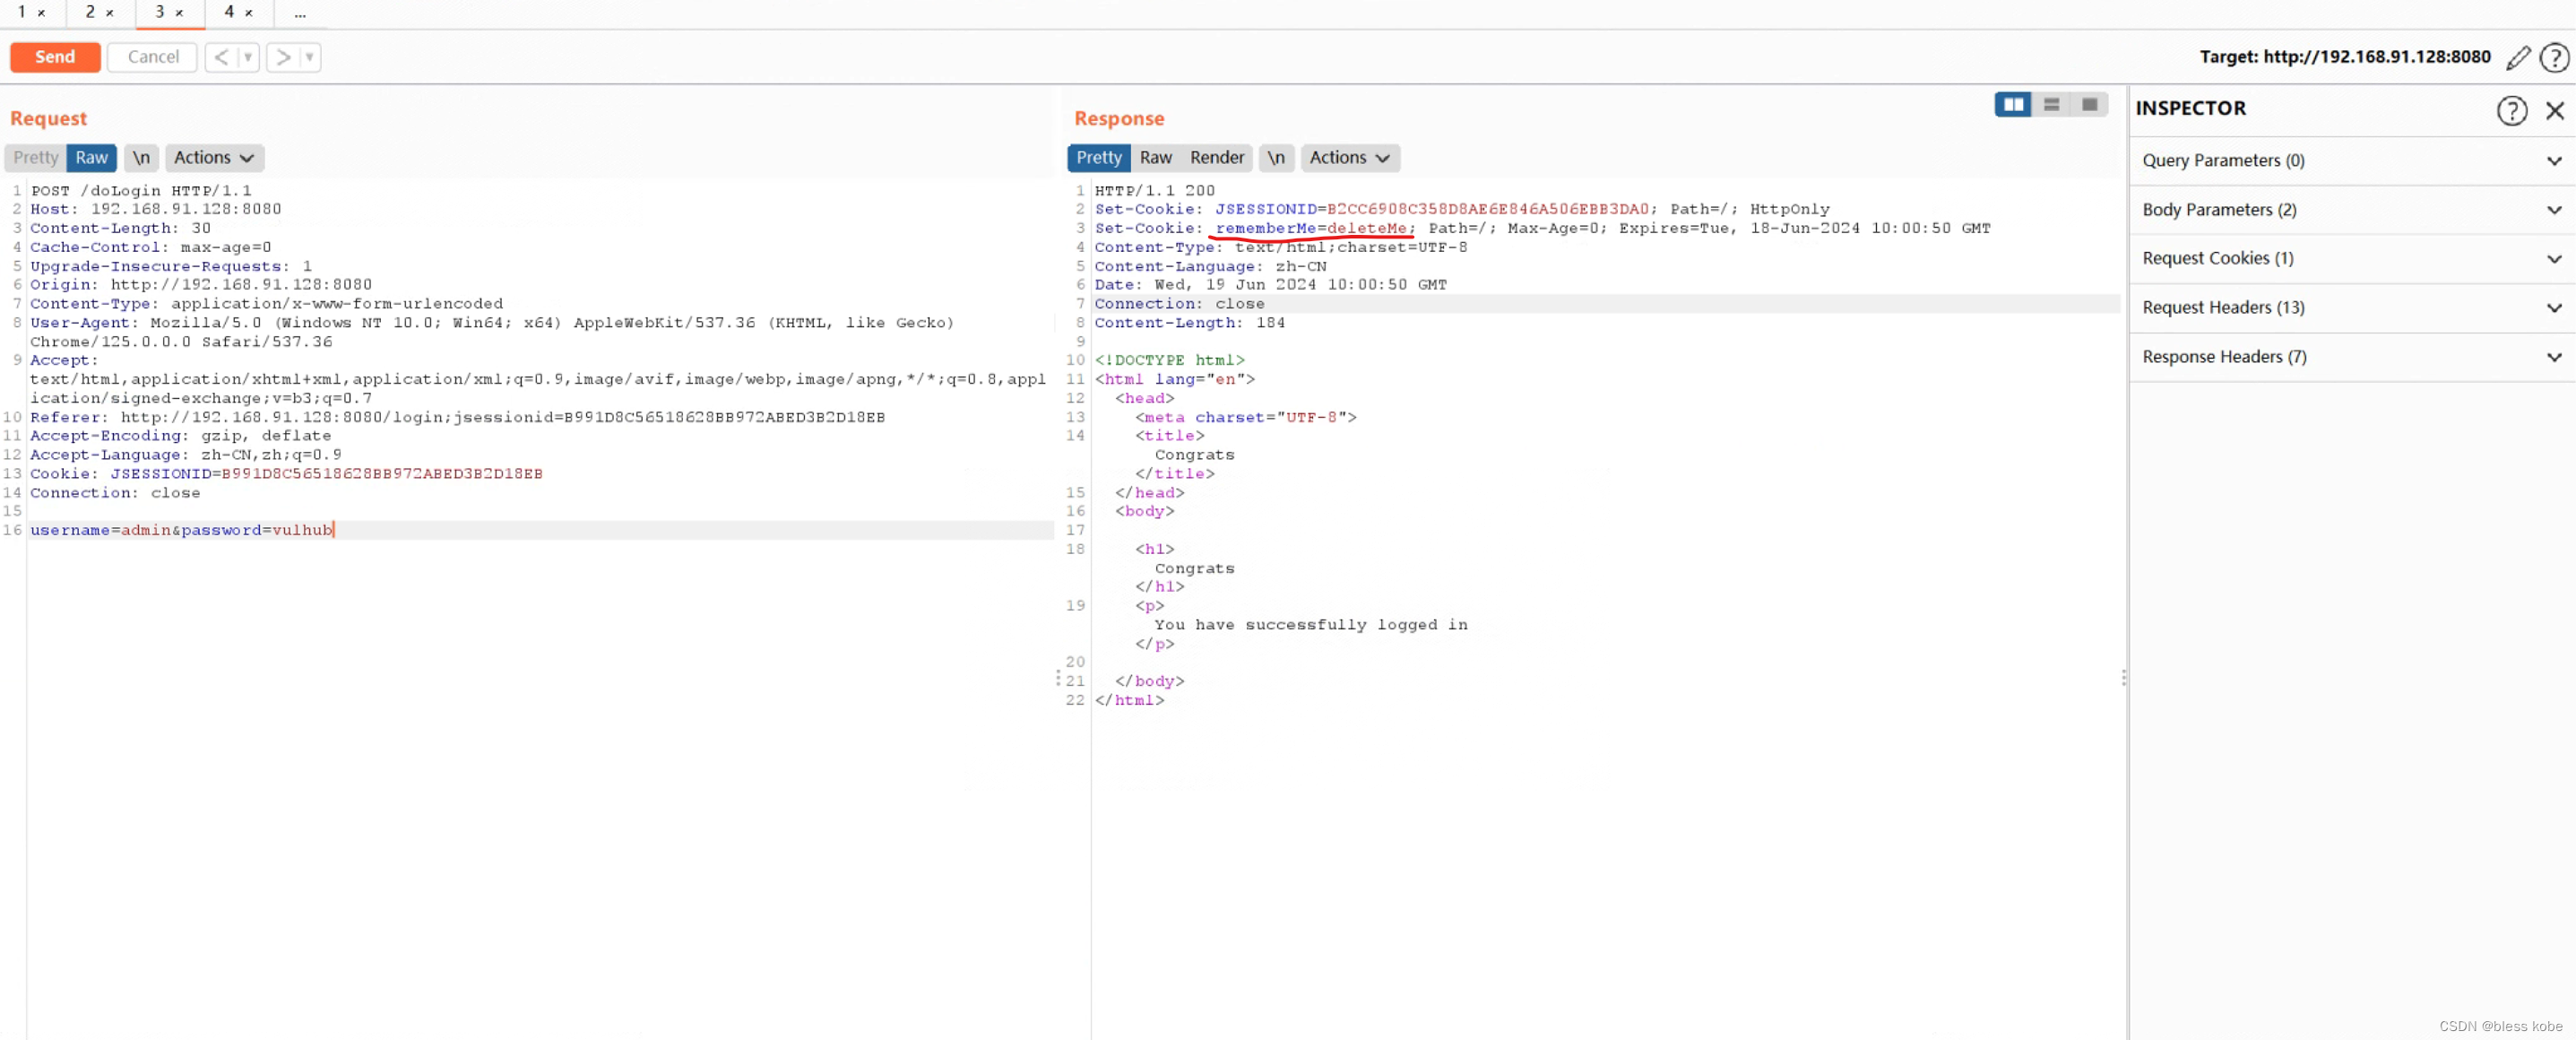Click the username/password input field

pyautogui.click(x=181, y=529)
